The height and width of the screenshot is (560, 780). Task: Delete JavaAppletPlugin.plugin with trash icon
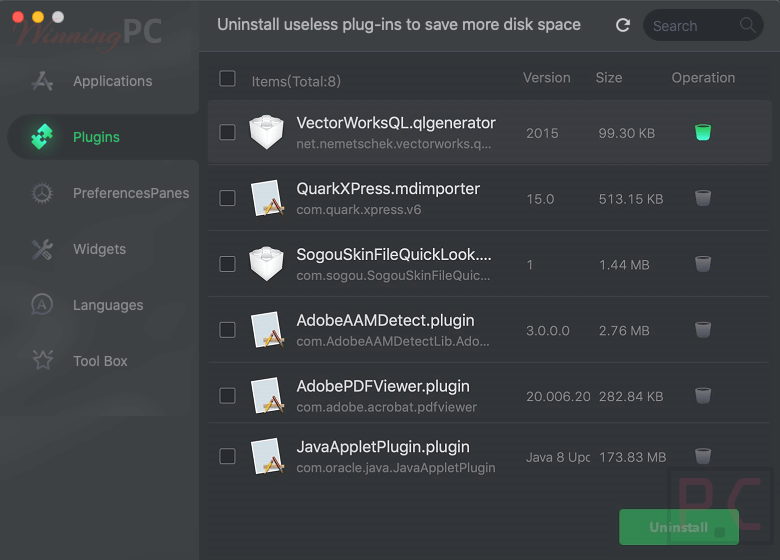[703, 456]
